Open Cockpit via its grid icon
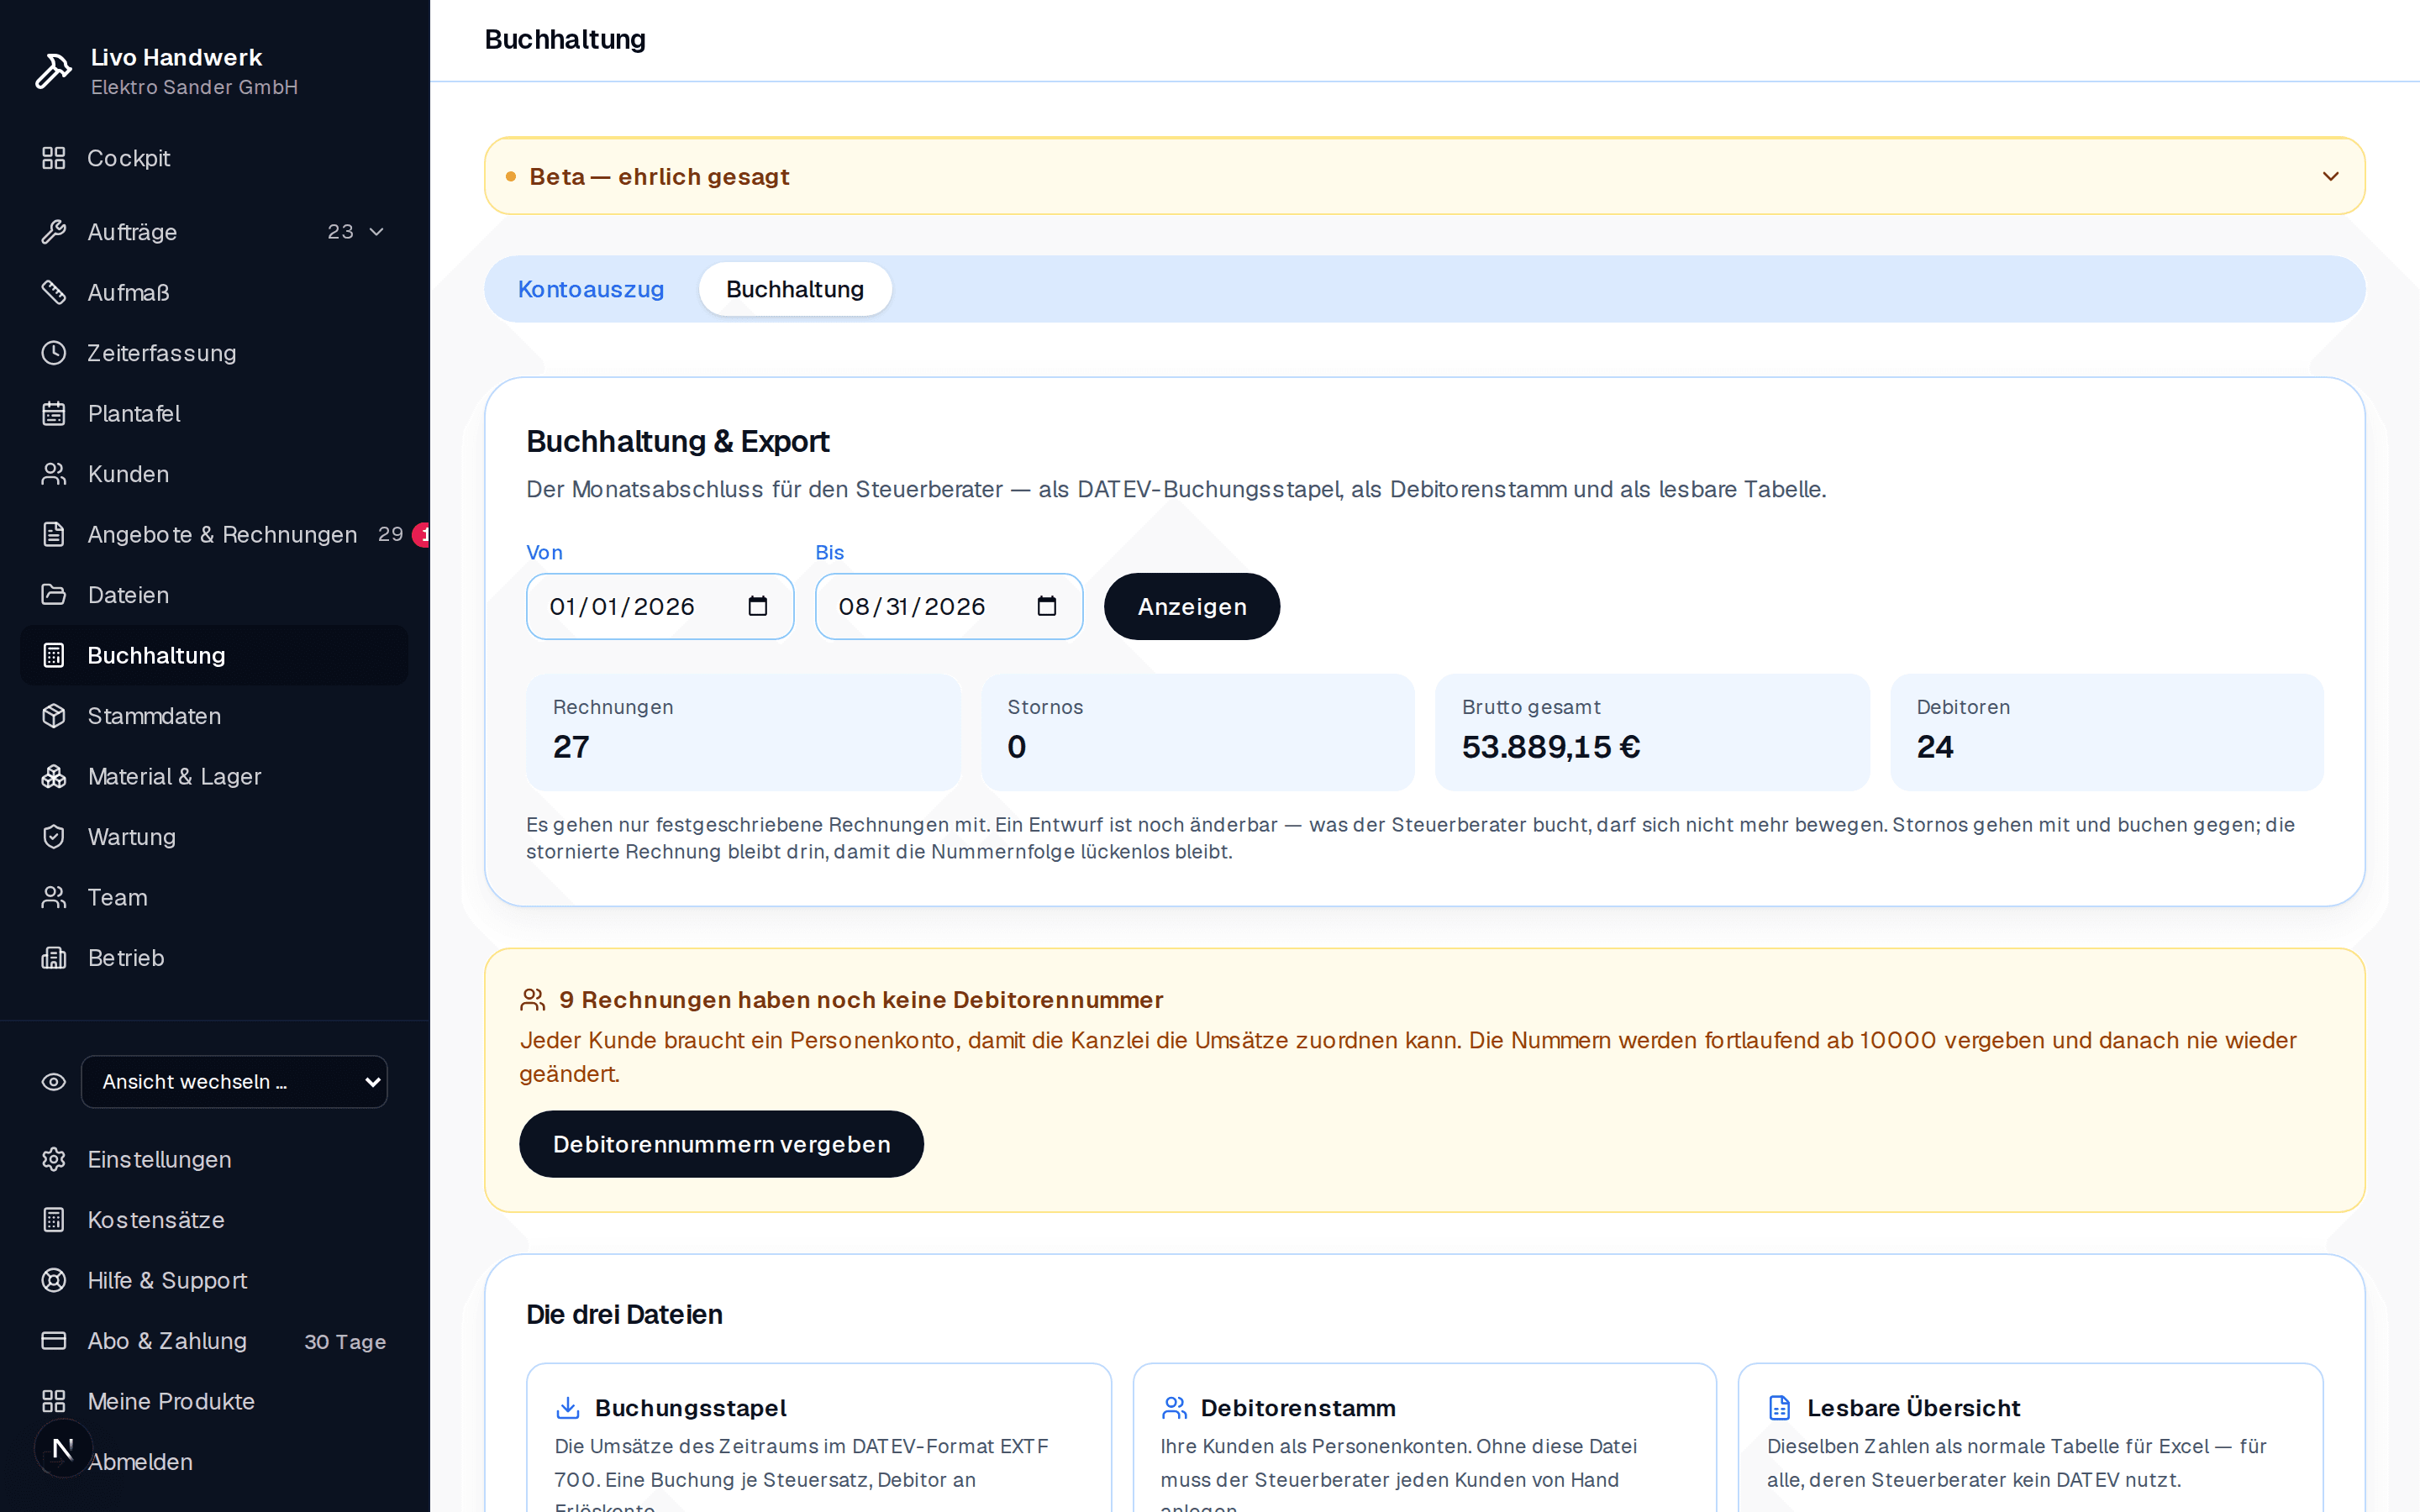Viewport: 2420px width, 1512px height. pyautogui.click(x=54, y=158)
